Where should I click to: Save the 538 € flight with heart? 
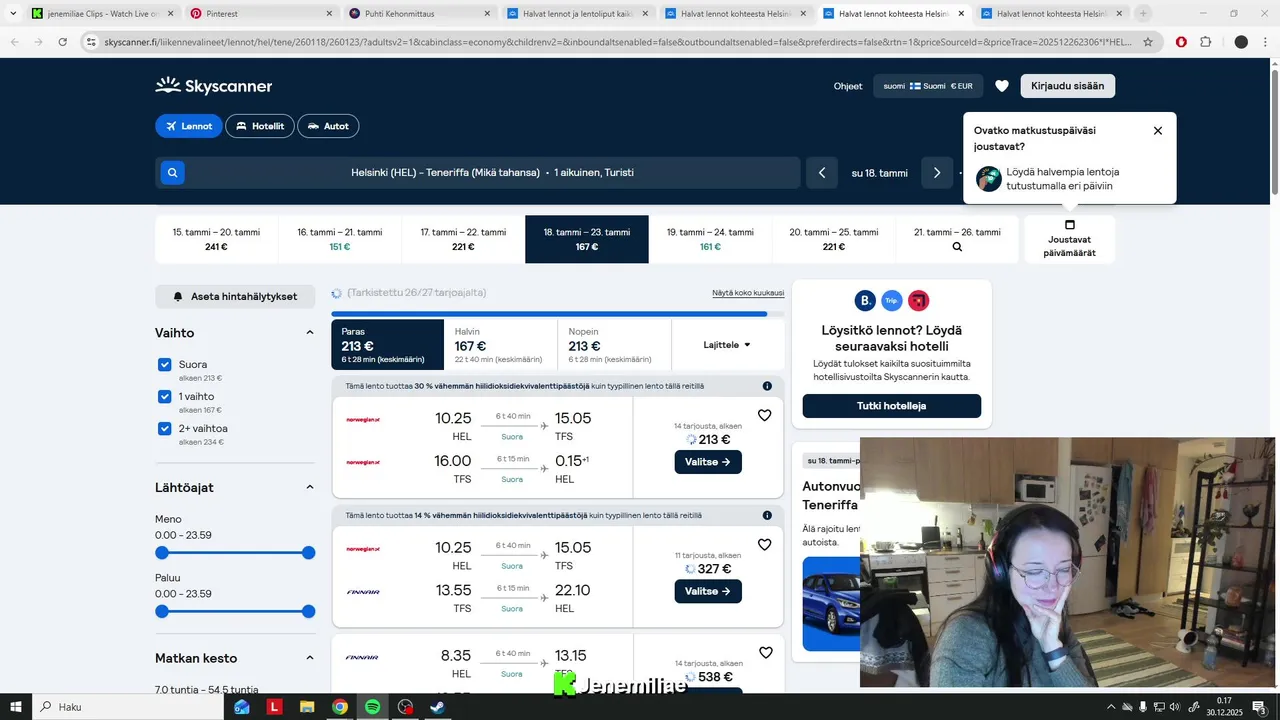[x=765, y=653]
